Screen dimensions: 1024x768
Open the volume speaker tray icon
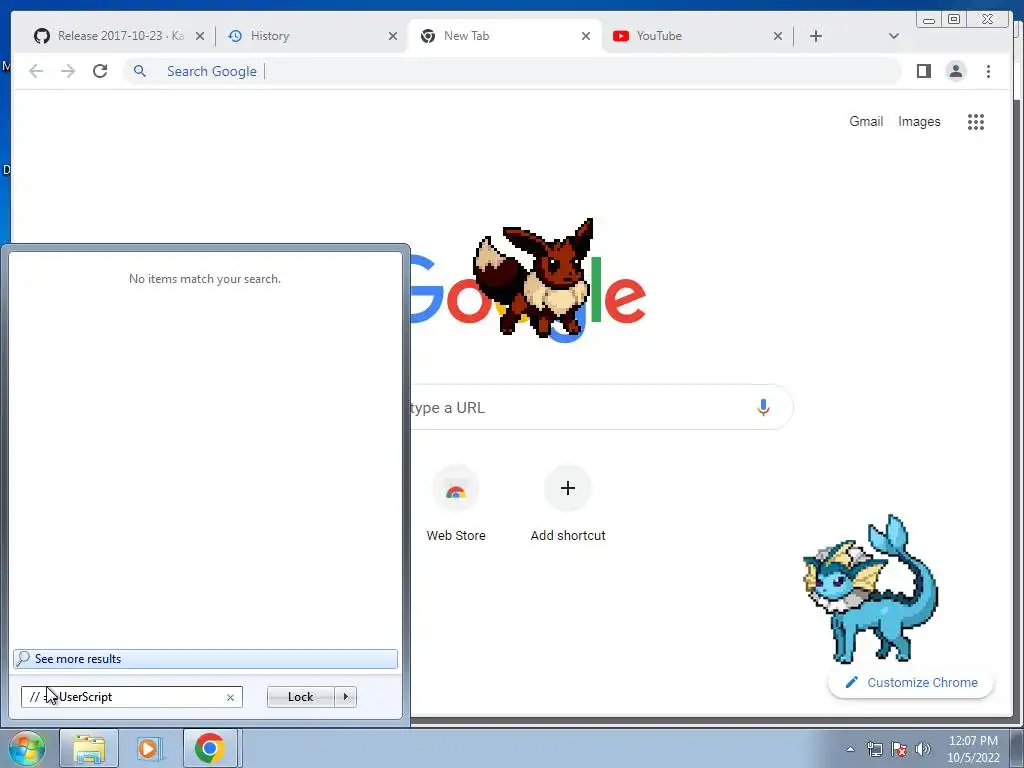point(923,749)
